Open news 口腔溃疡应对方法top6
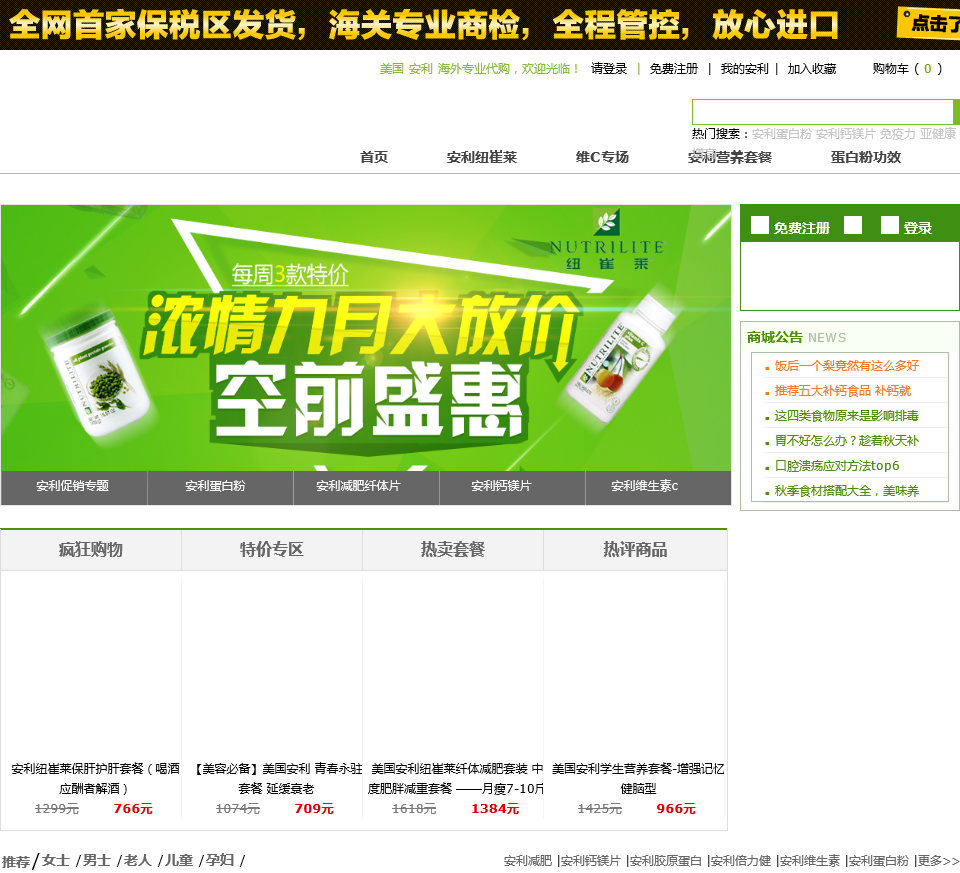 [x=837, y=466]
